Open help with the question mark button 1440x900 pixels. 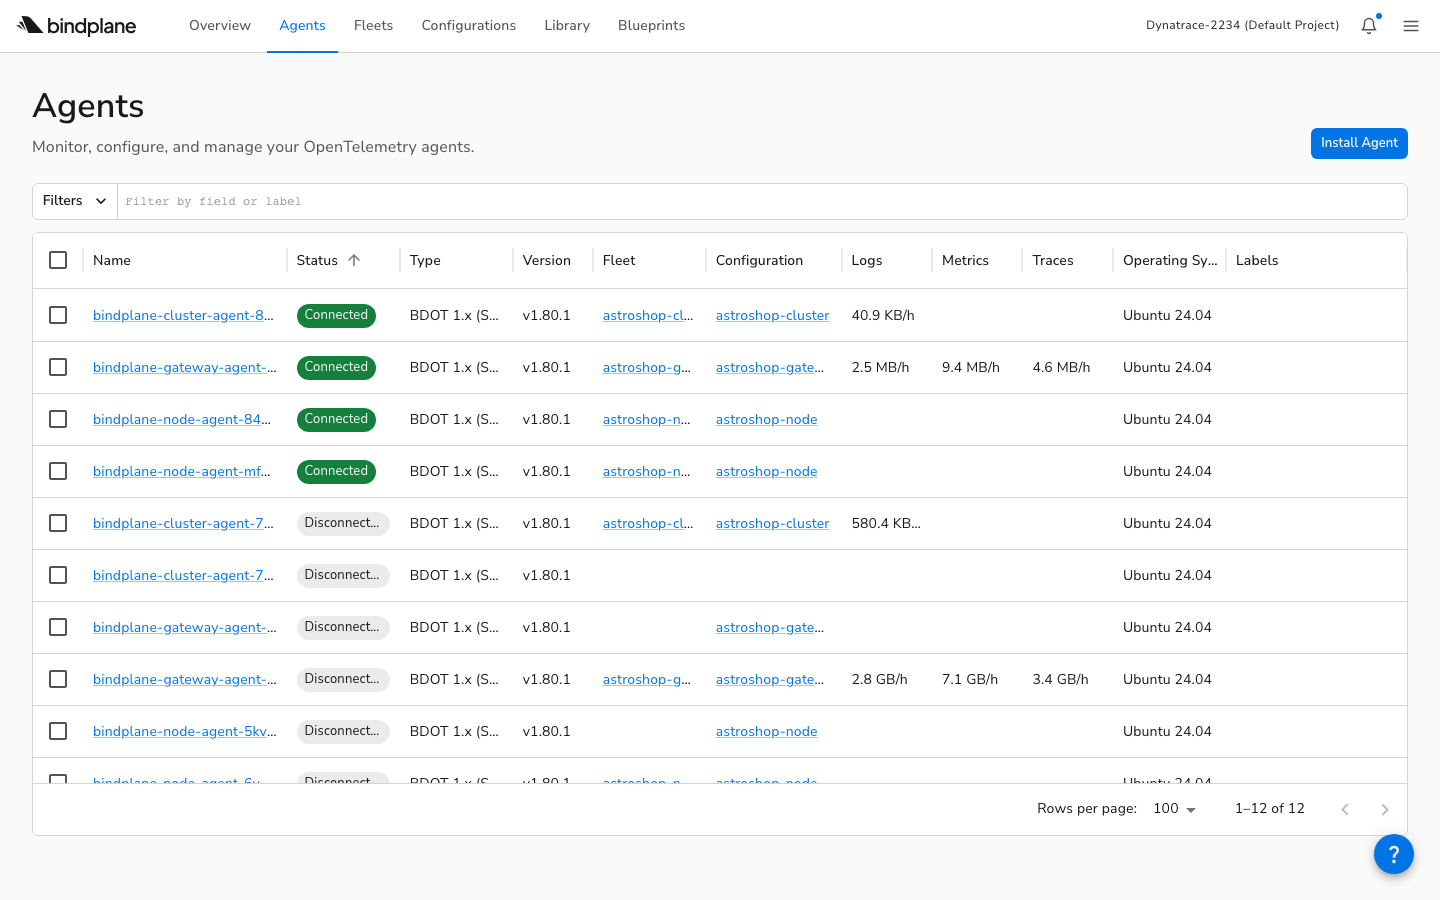click(x=1394, y=854)
